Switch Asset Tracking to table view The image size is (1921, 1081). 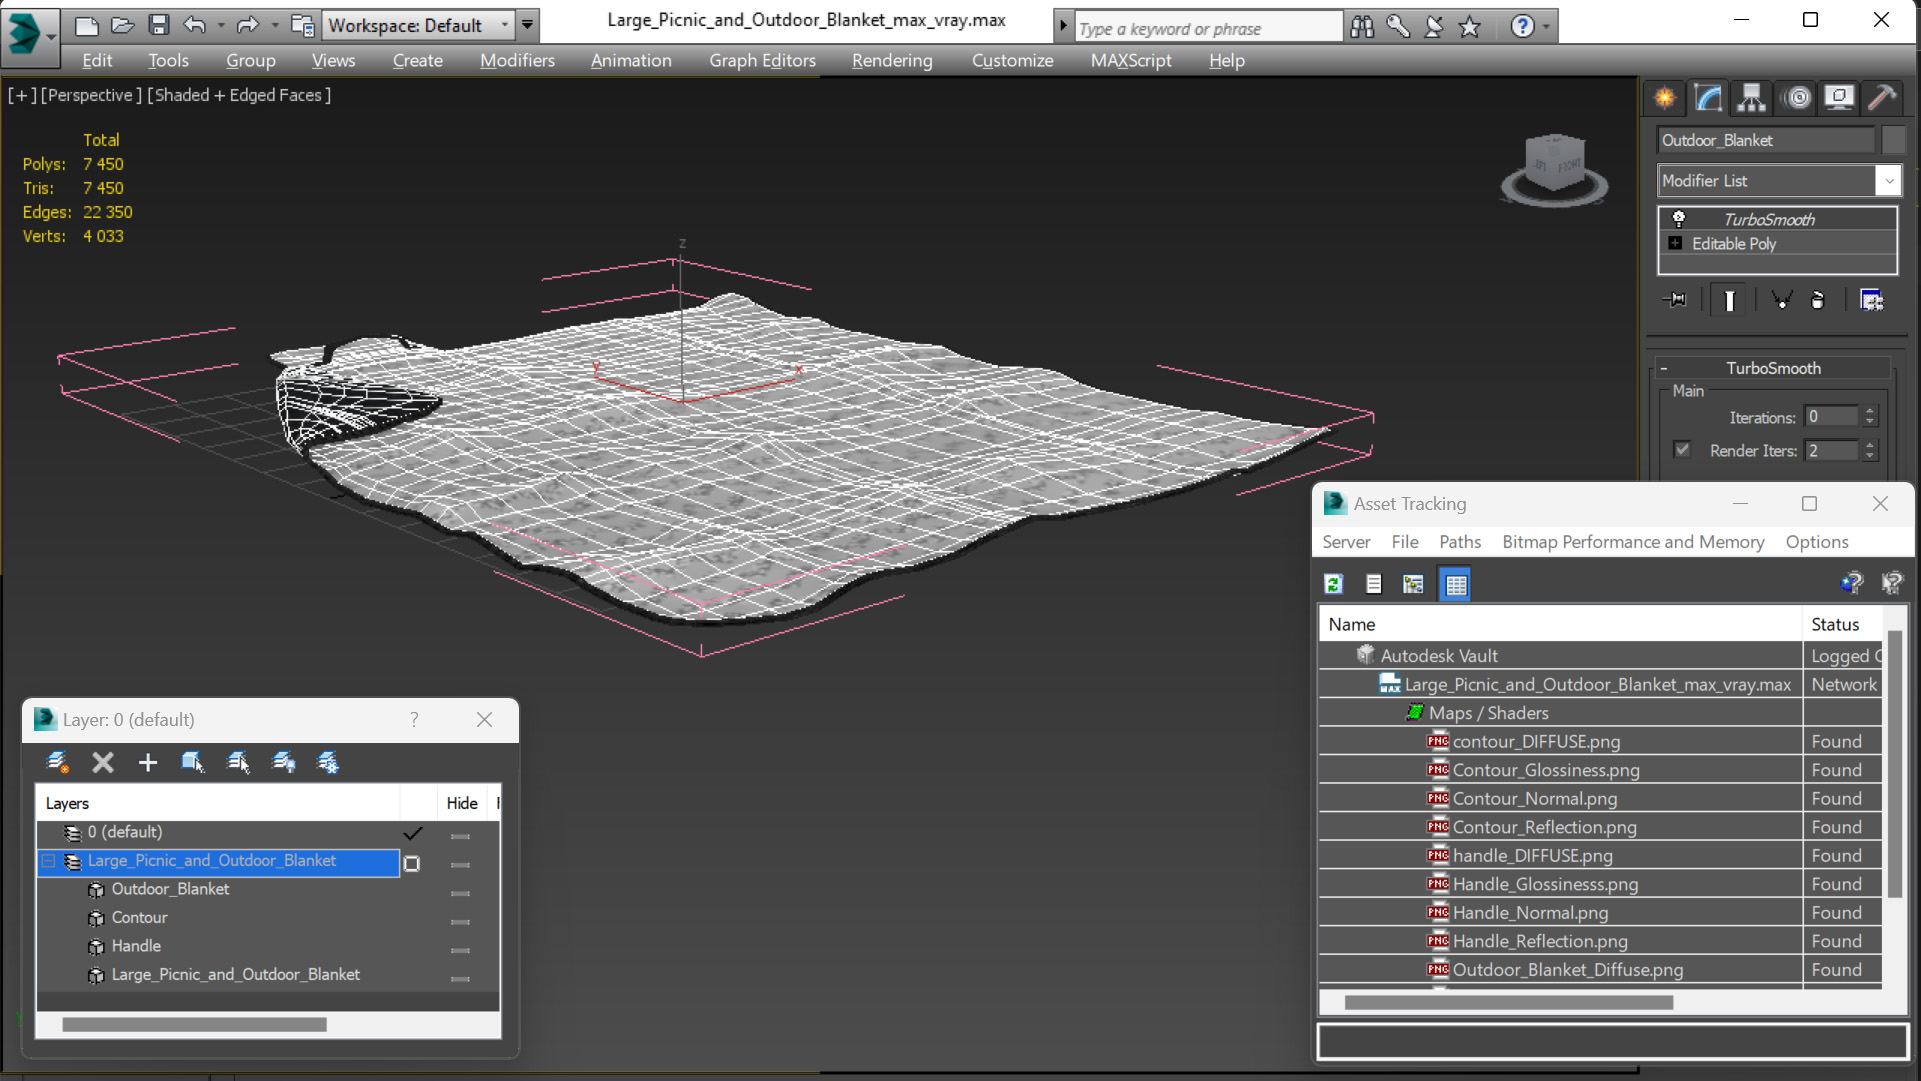[1456, 584]
